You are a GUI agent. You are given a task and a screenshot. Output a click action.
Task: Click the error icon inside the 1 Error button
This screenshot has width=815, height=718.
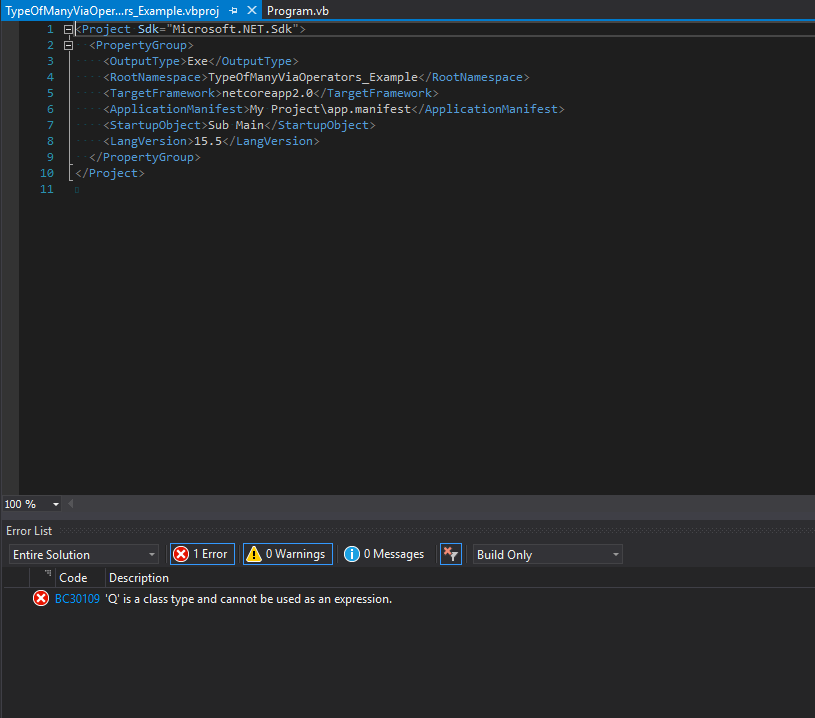coord(183,553)
